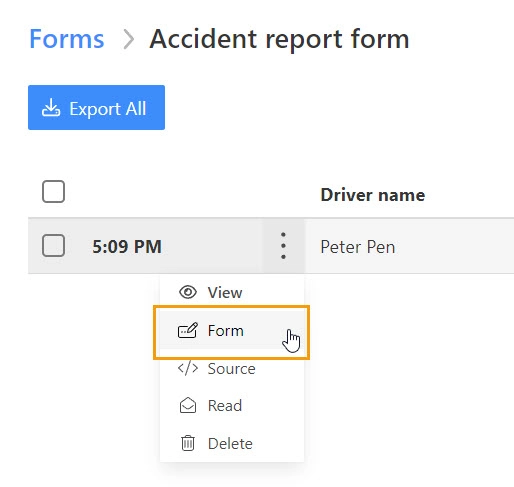This screenshot has width=514, height=487.
Task: Select the Source menu entry
Action: point(232,368)
